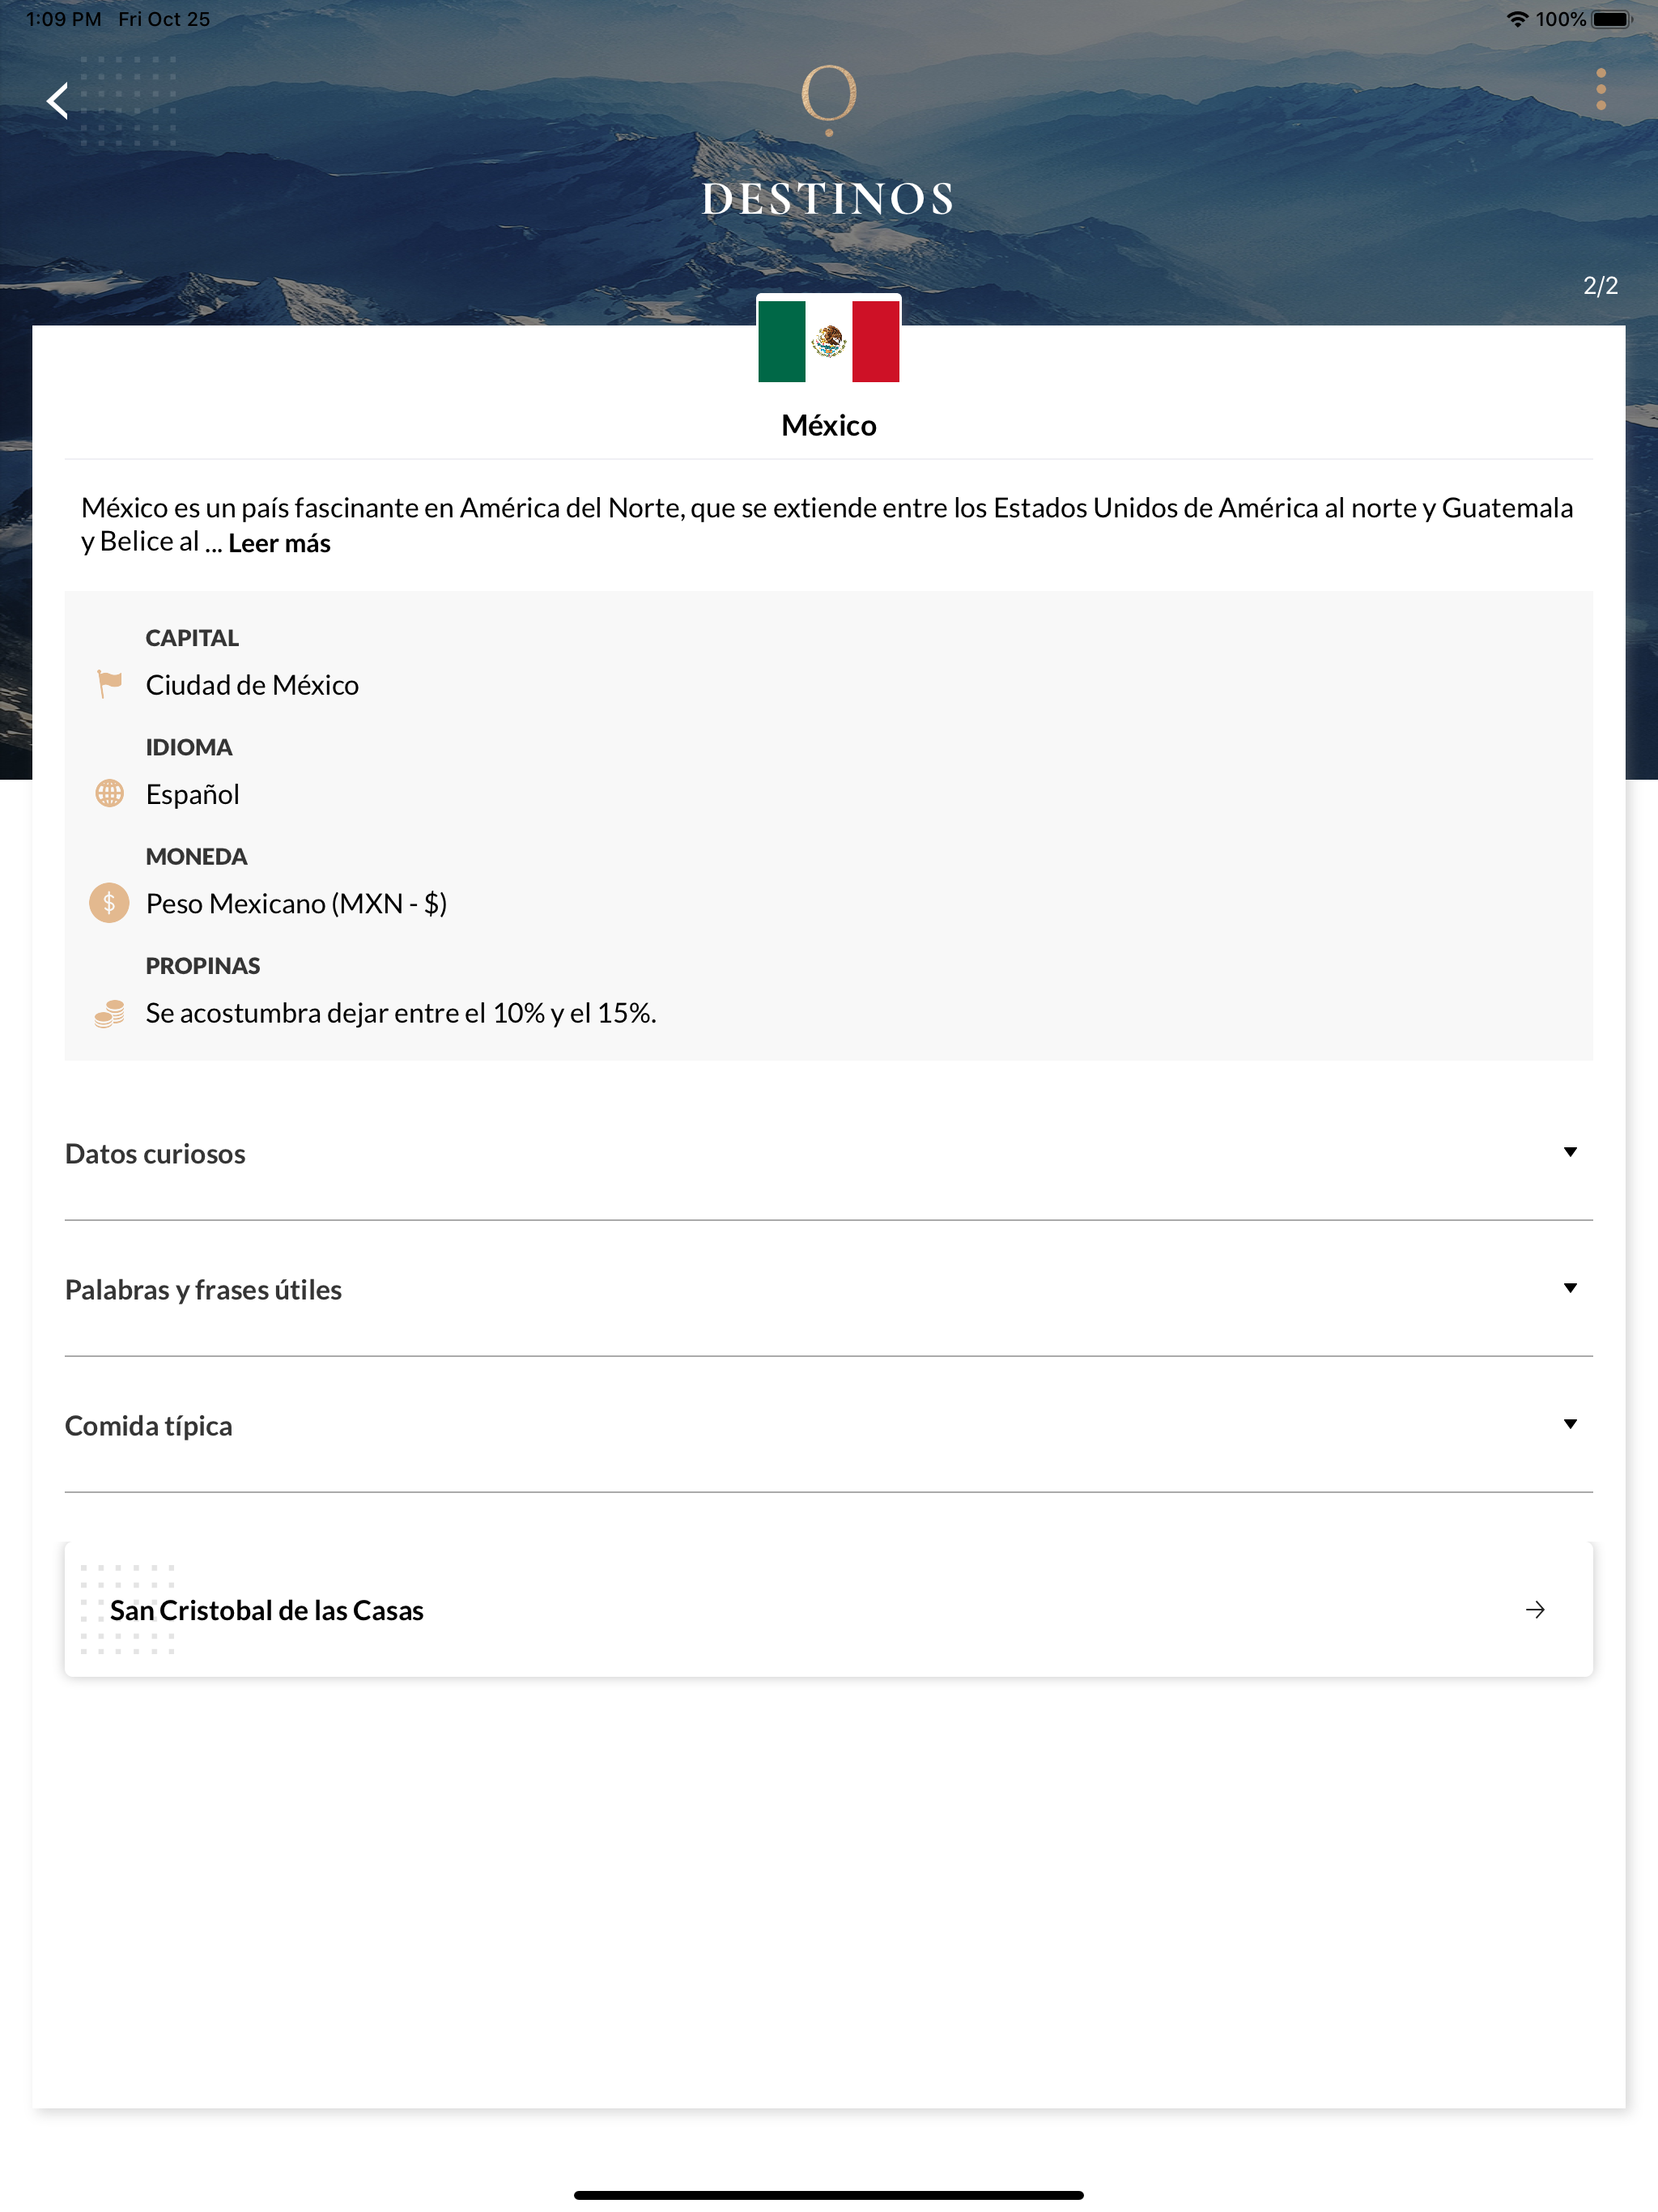Viewport: 1658px width, 2212px height.
Task: Tap the Leer más link
Action: click(x=279, y=543)
